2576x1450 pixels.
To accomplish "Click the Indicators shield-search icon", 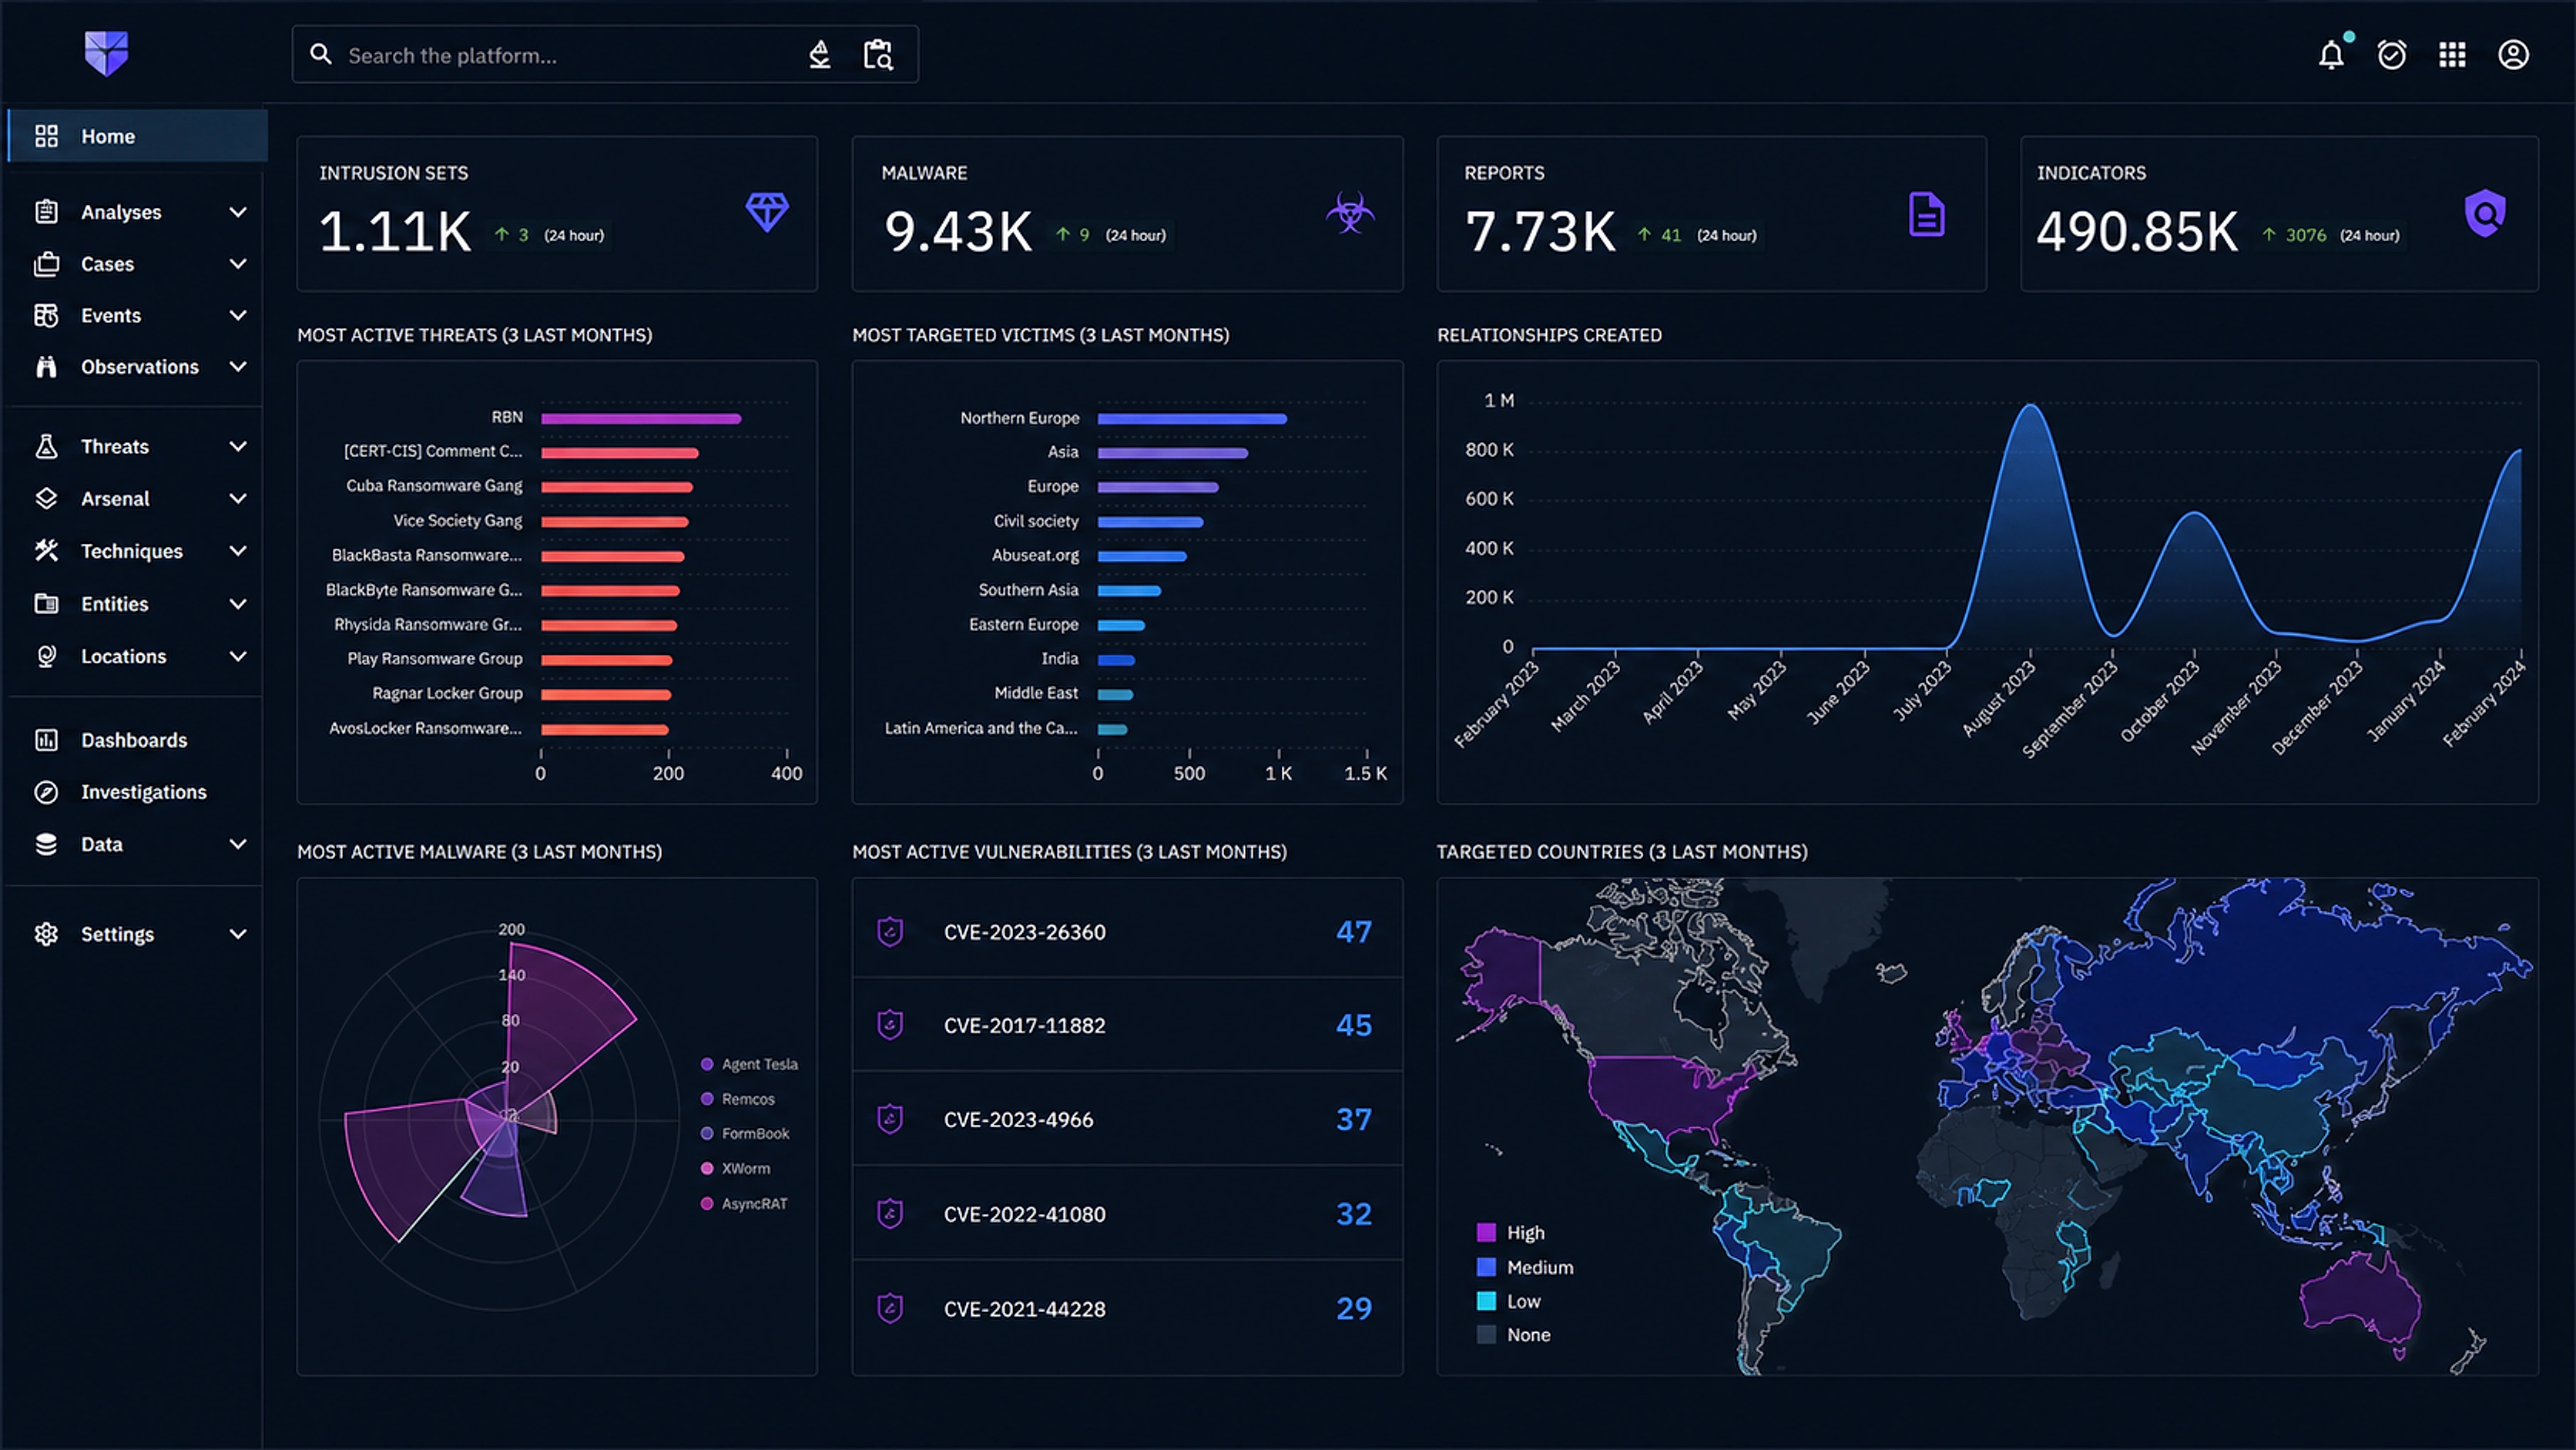I will [2485, 213].
